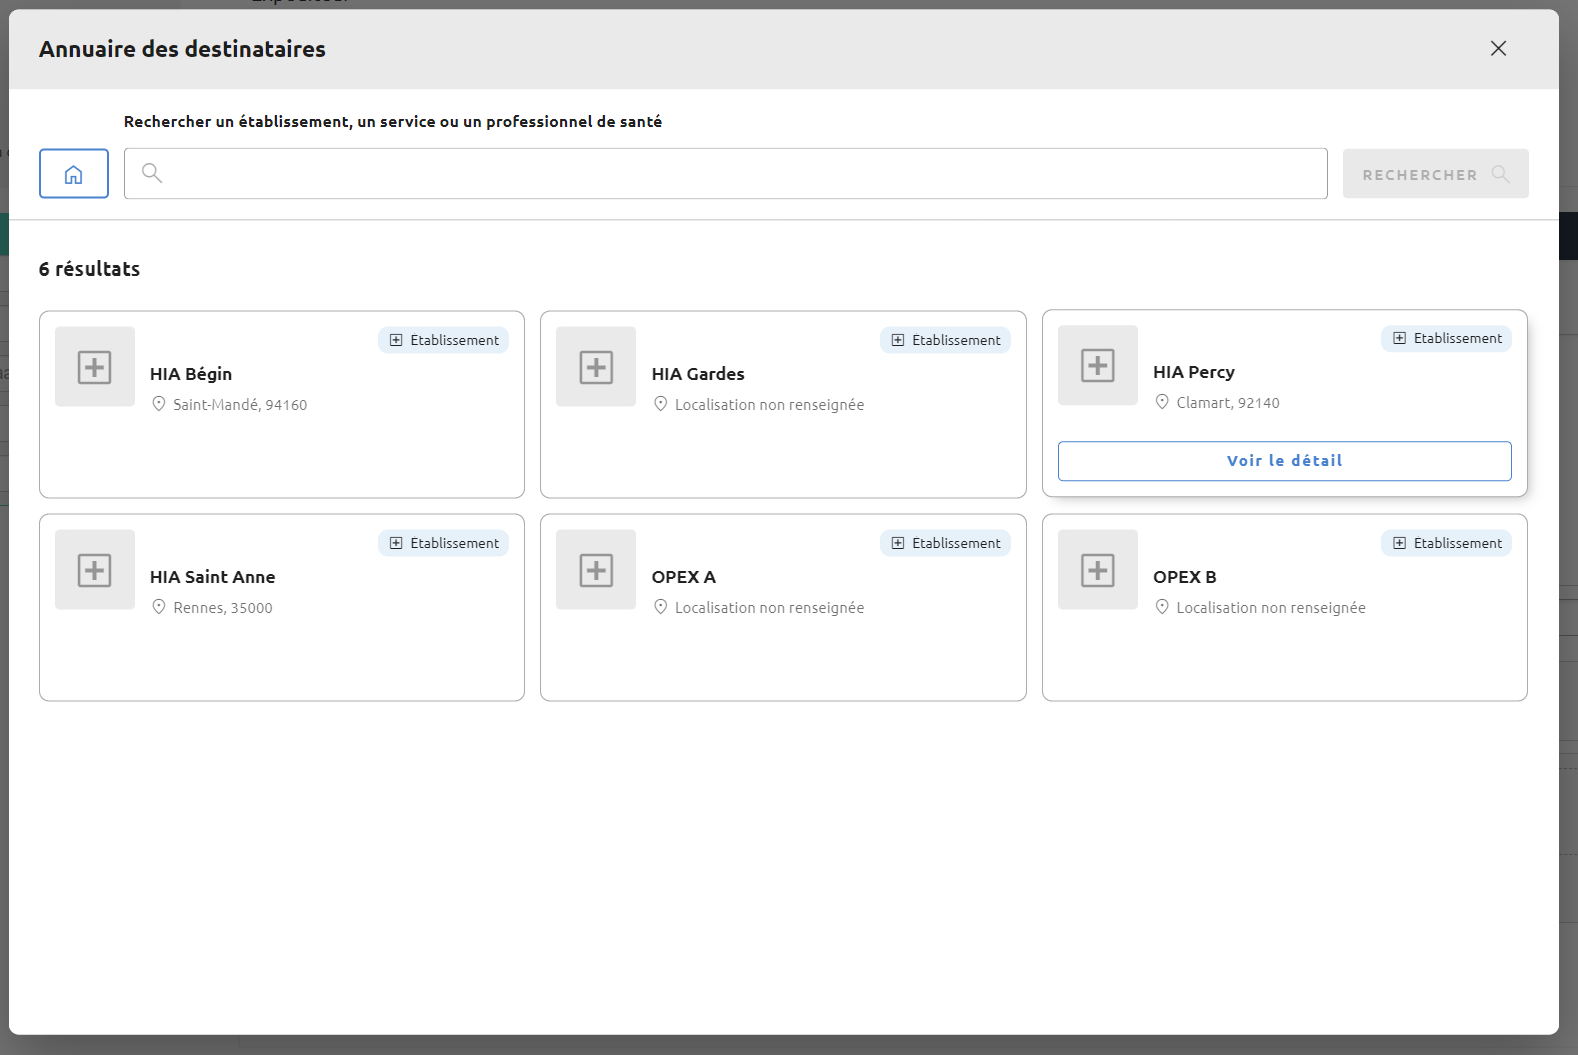Viewport: 1578px width, 1055px height.
Task: Click the HIA Gardes establishment thumbnail icon
Action: tap(596, 366)
